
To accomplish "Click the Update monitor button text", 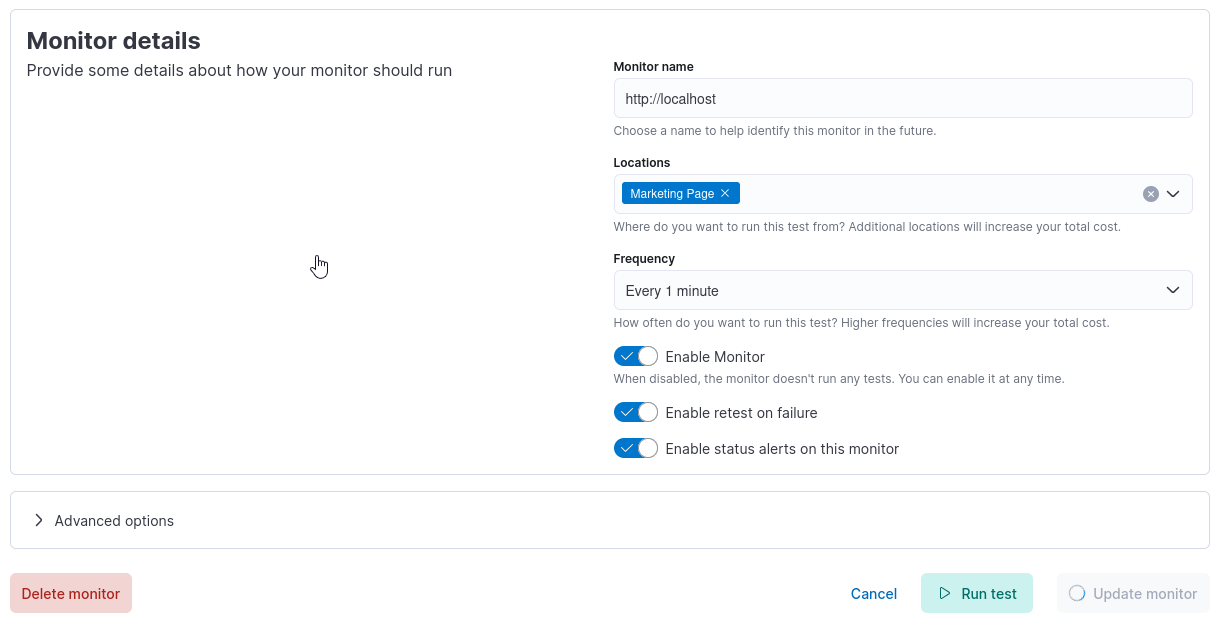I will 1145,593.
